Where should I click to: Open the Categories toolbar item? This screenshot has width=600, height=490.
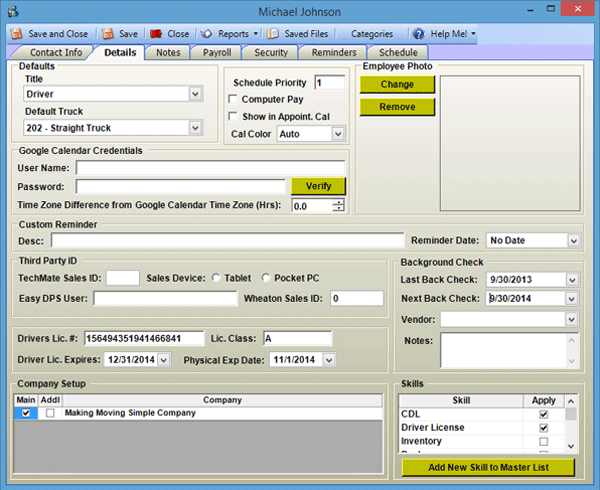coord(372,34)
